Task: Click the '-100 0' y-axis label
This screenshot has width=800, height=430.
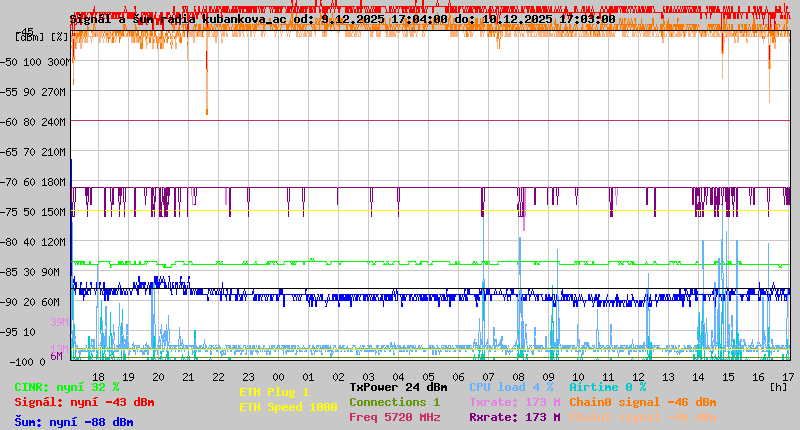Action: 28,362
